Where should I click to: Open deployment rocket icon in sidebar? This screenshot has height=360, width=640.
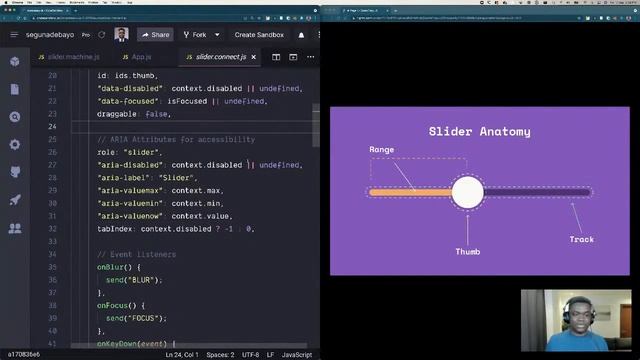(x=15, y=200)
